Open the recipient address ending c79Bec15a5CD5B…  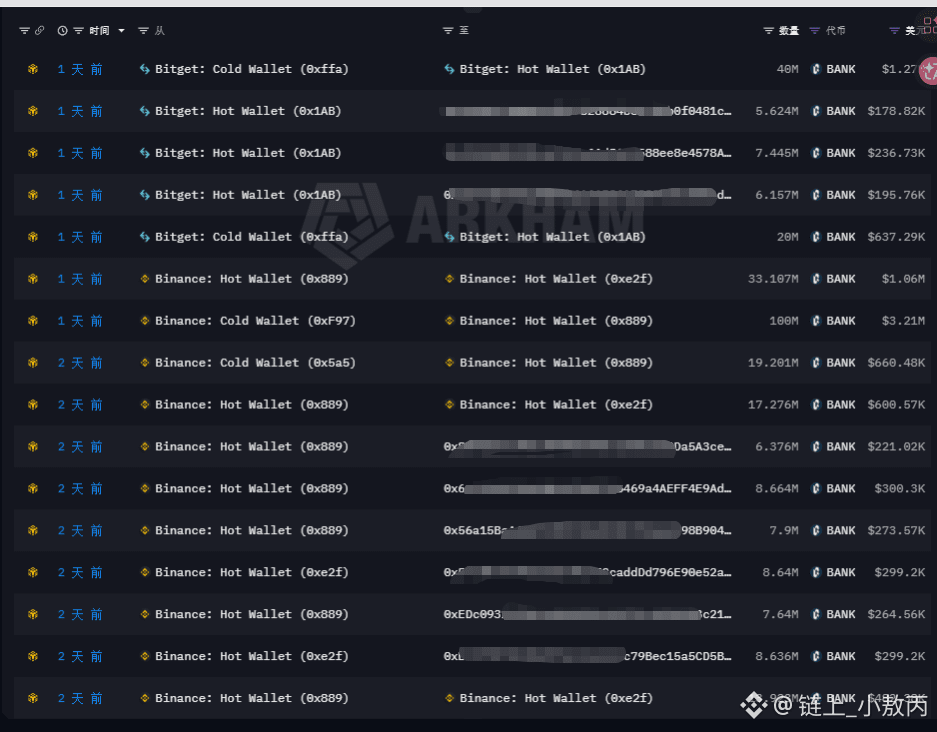pos(587,656)
